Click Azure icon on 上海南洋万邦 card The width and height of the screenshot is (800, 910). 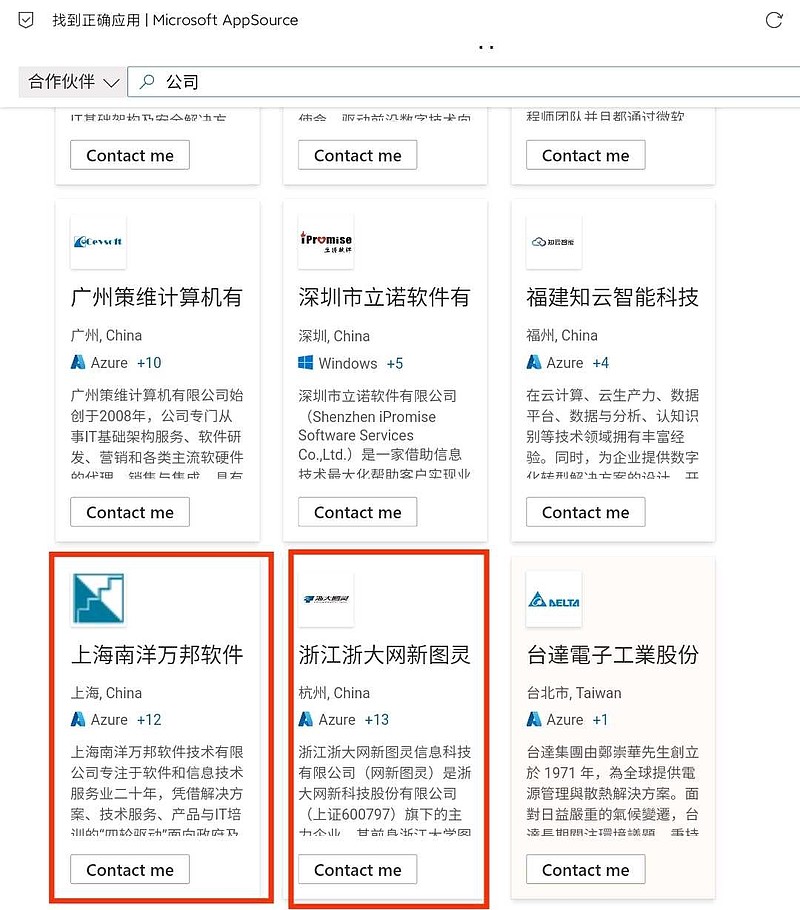click(x=78, y=720)
